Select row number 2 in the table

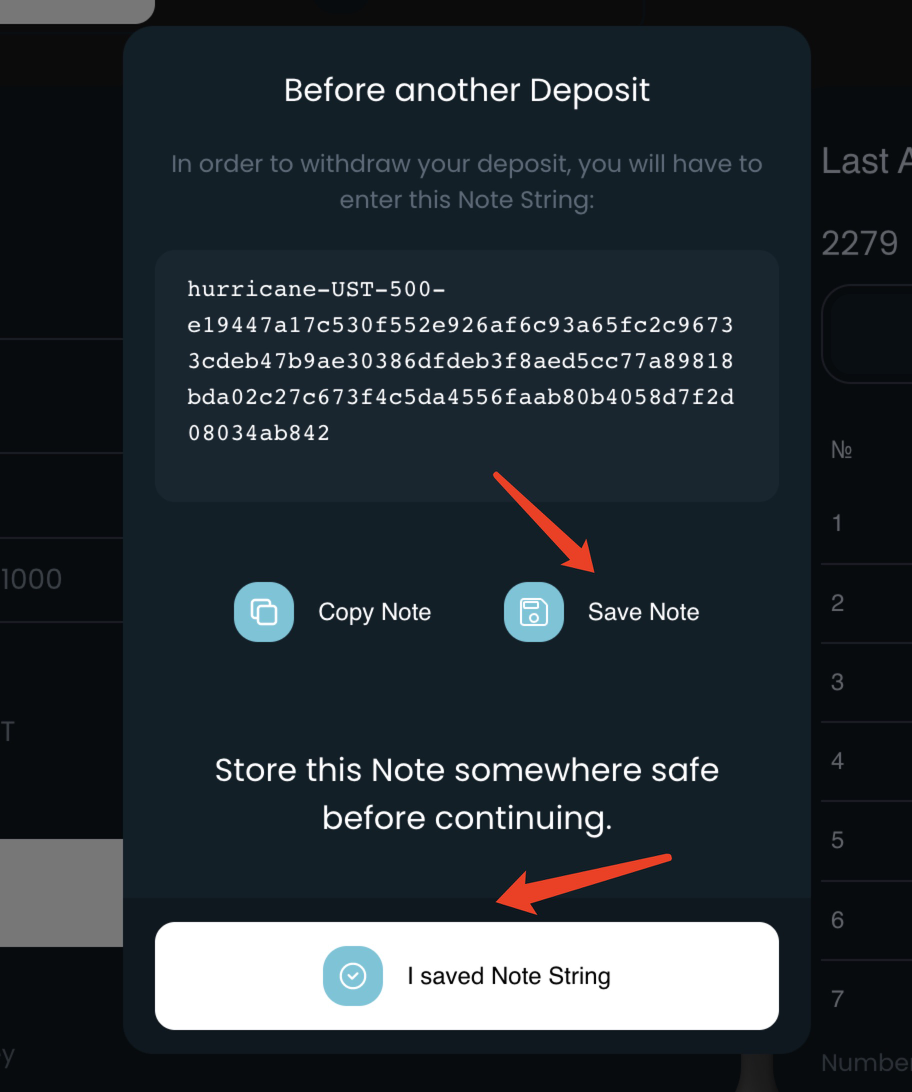(837, 603)
